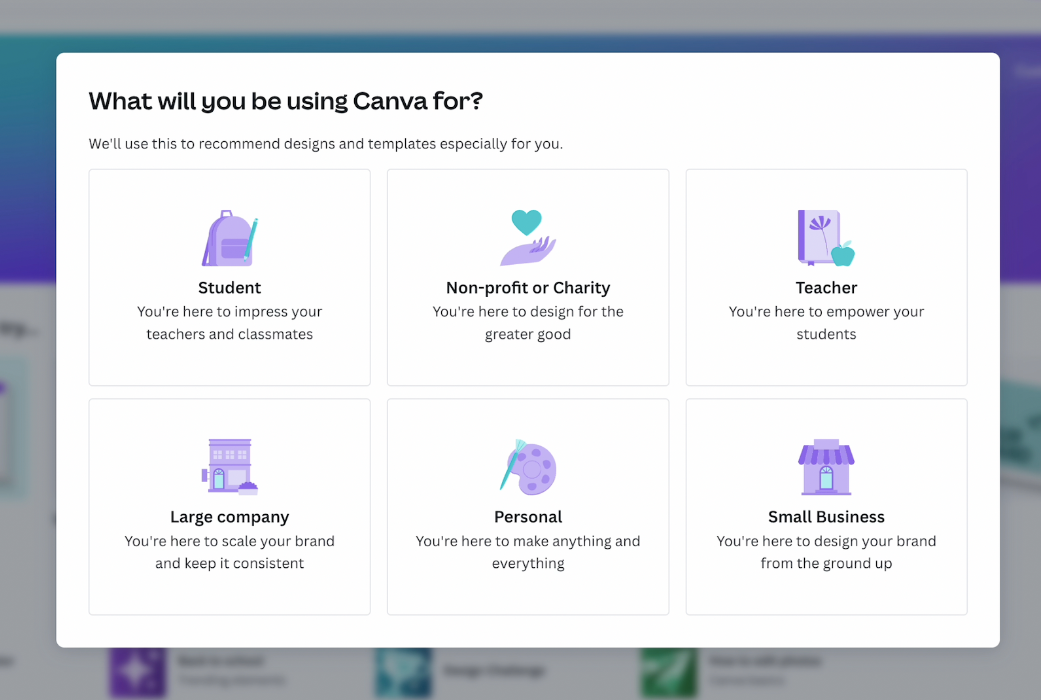Choose the Non-profit or Charity card
The height and width of the screenshot is (700, 1041).
527,277
